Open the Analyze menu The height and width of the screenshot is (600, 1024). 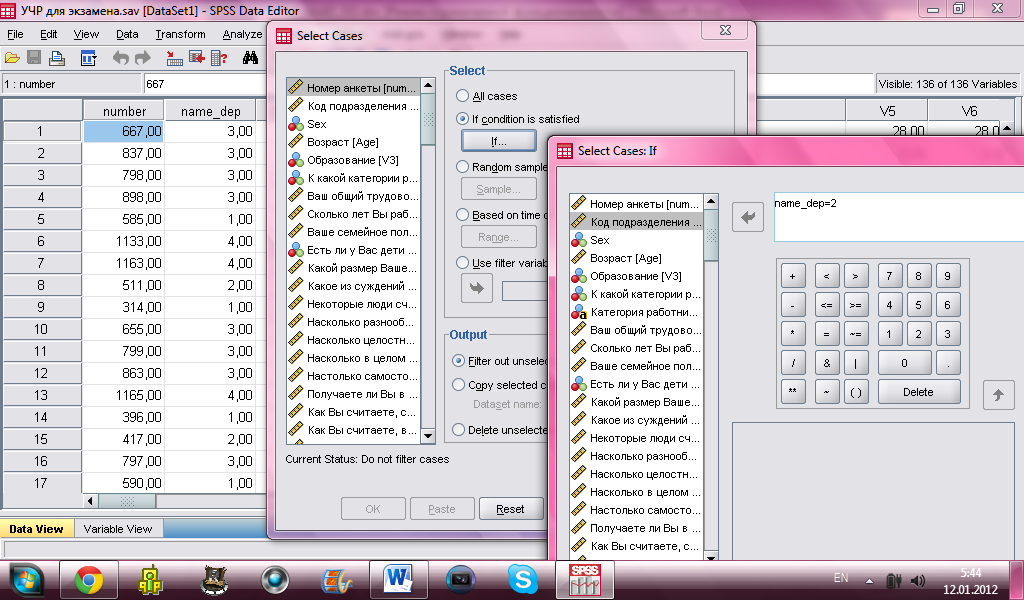[242, 35]
